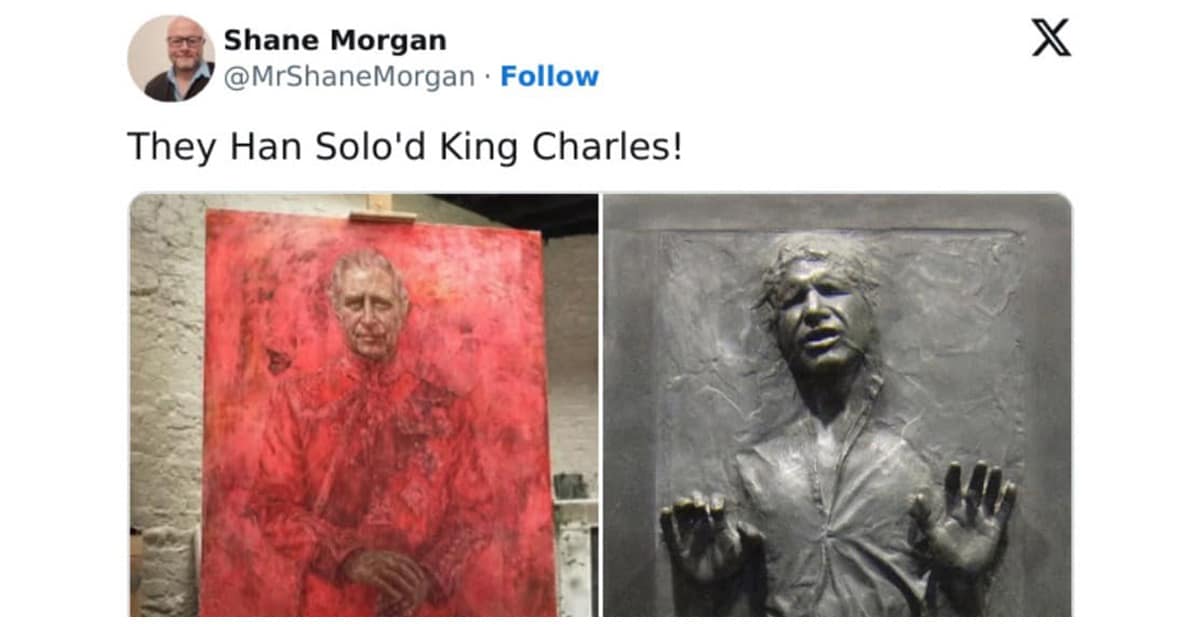Open Shane Morgan's profile avatar
The width and height of the screenshot is (1200, 628).
tap(171, 59)
